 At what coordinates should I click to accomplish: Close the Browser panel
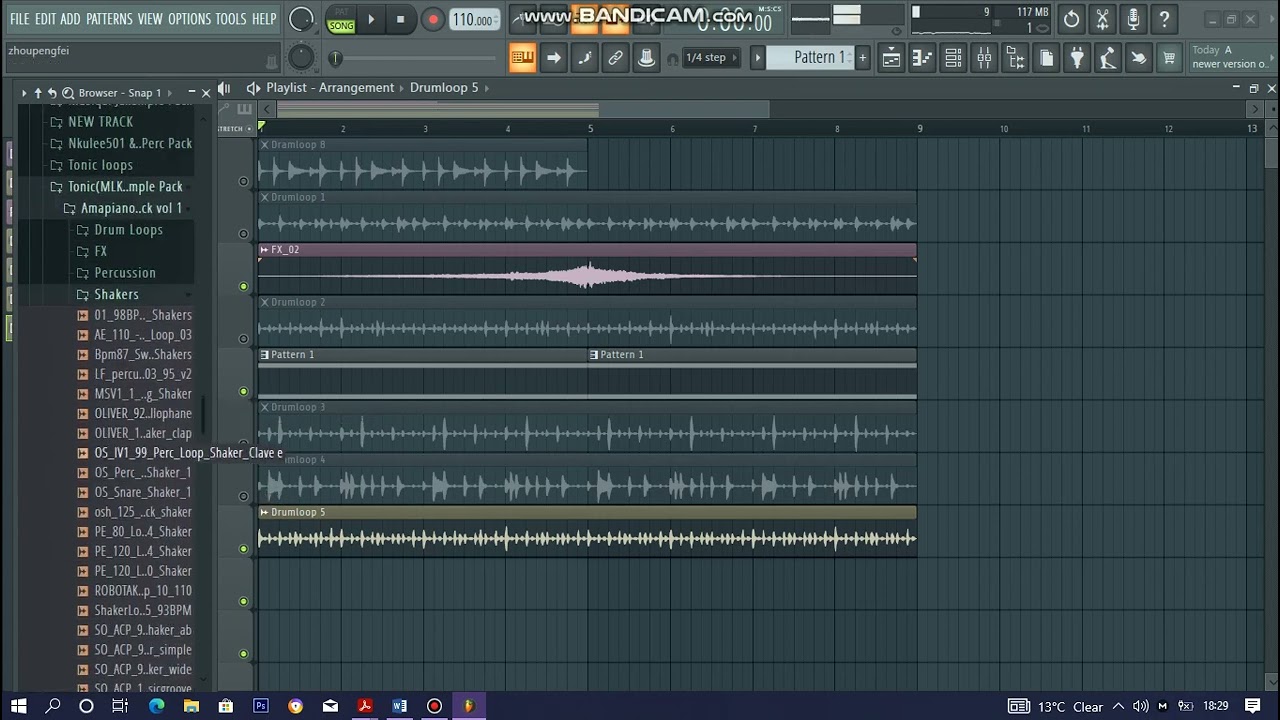(206, 92)
